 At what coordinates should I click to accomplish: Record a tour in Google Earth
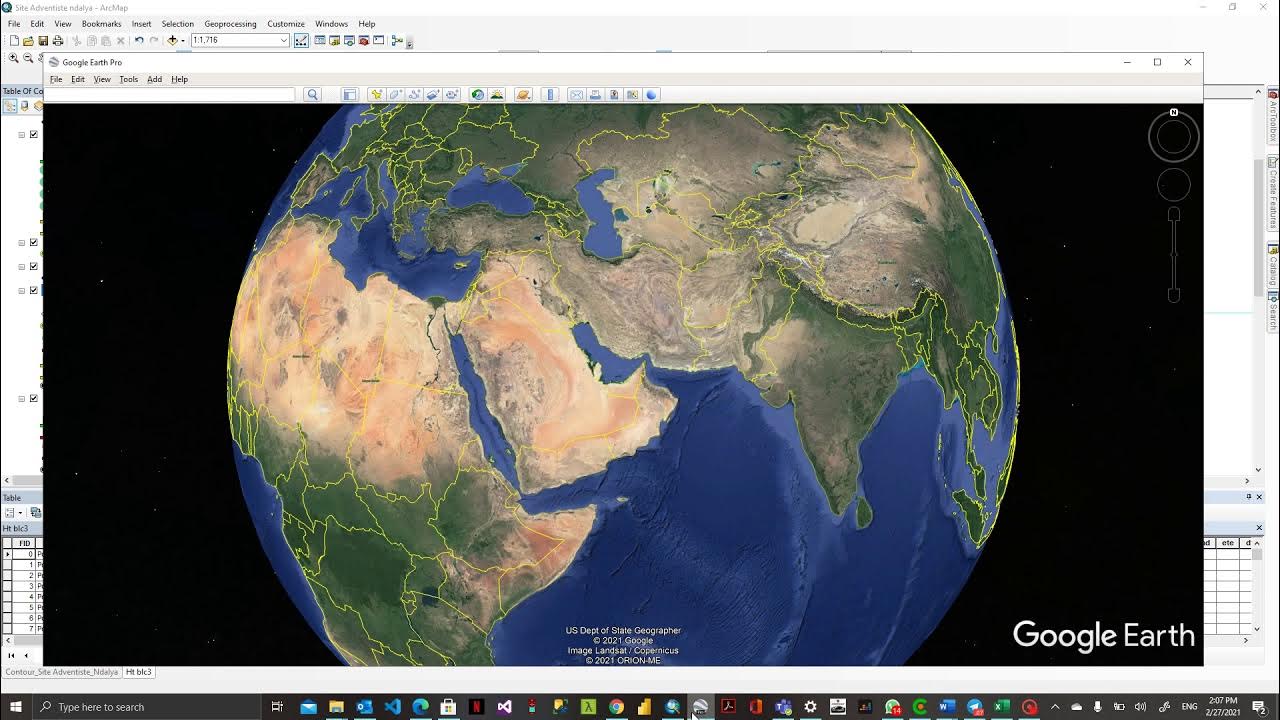tap(452, 95)
